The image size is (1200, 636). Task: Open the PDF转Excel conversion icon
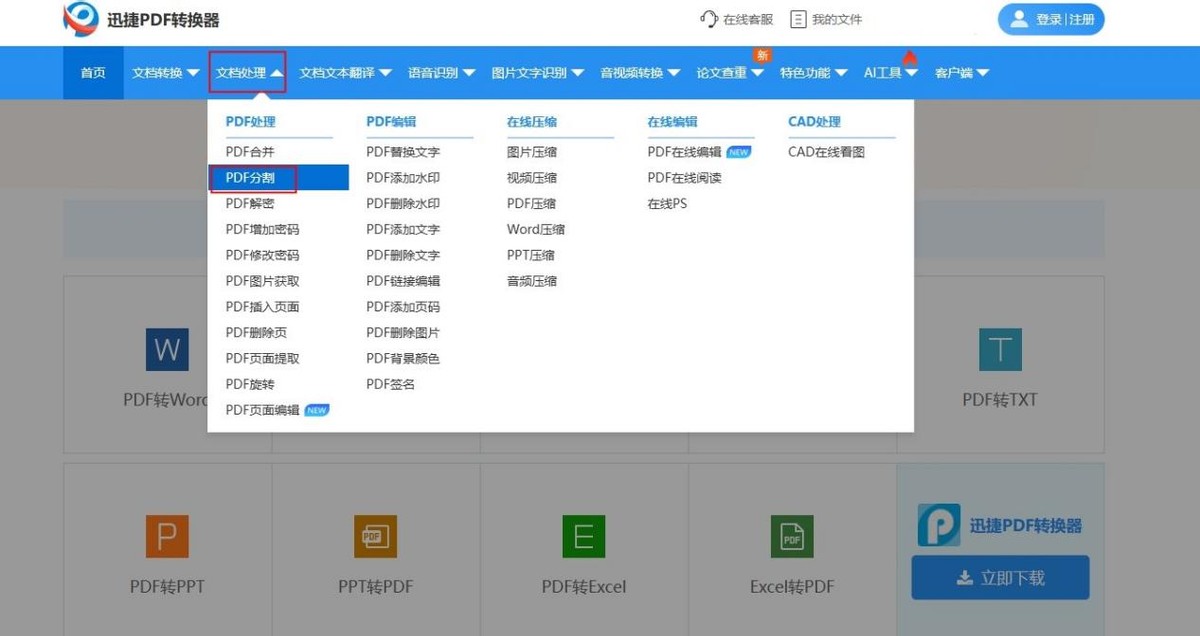pyautogui.click(x=583, y=536)
